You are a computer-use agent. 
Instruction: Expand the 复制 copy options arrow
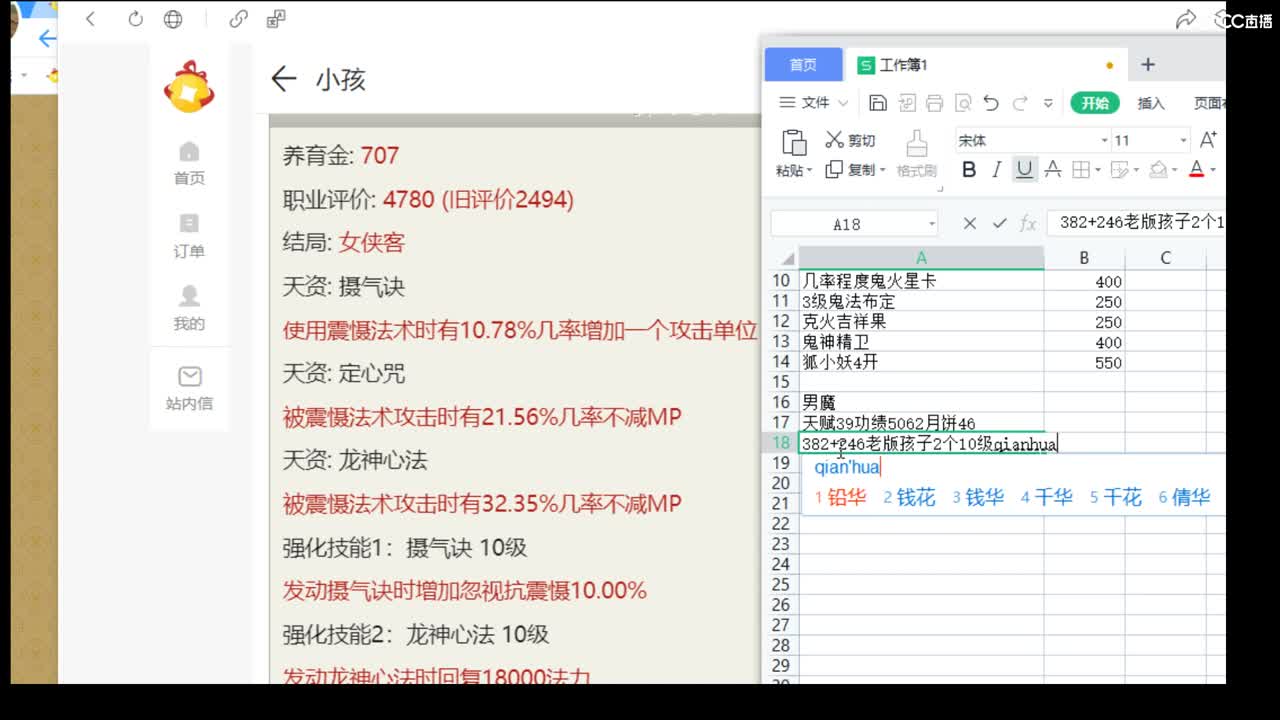[882, 171]
